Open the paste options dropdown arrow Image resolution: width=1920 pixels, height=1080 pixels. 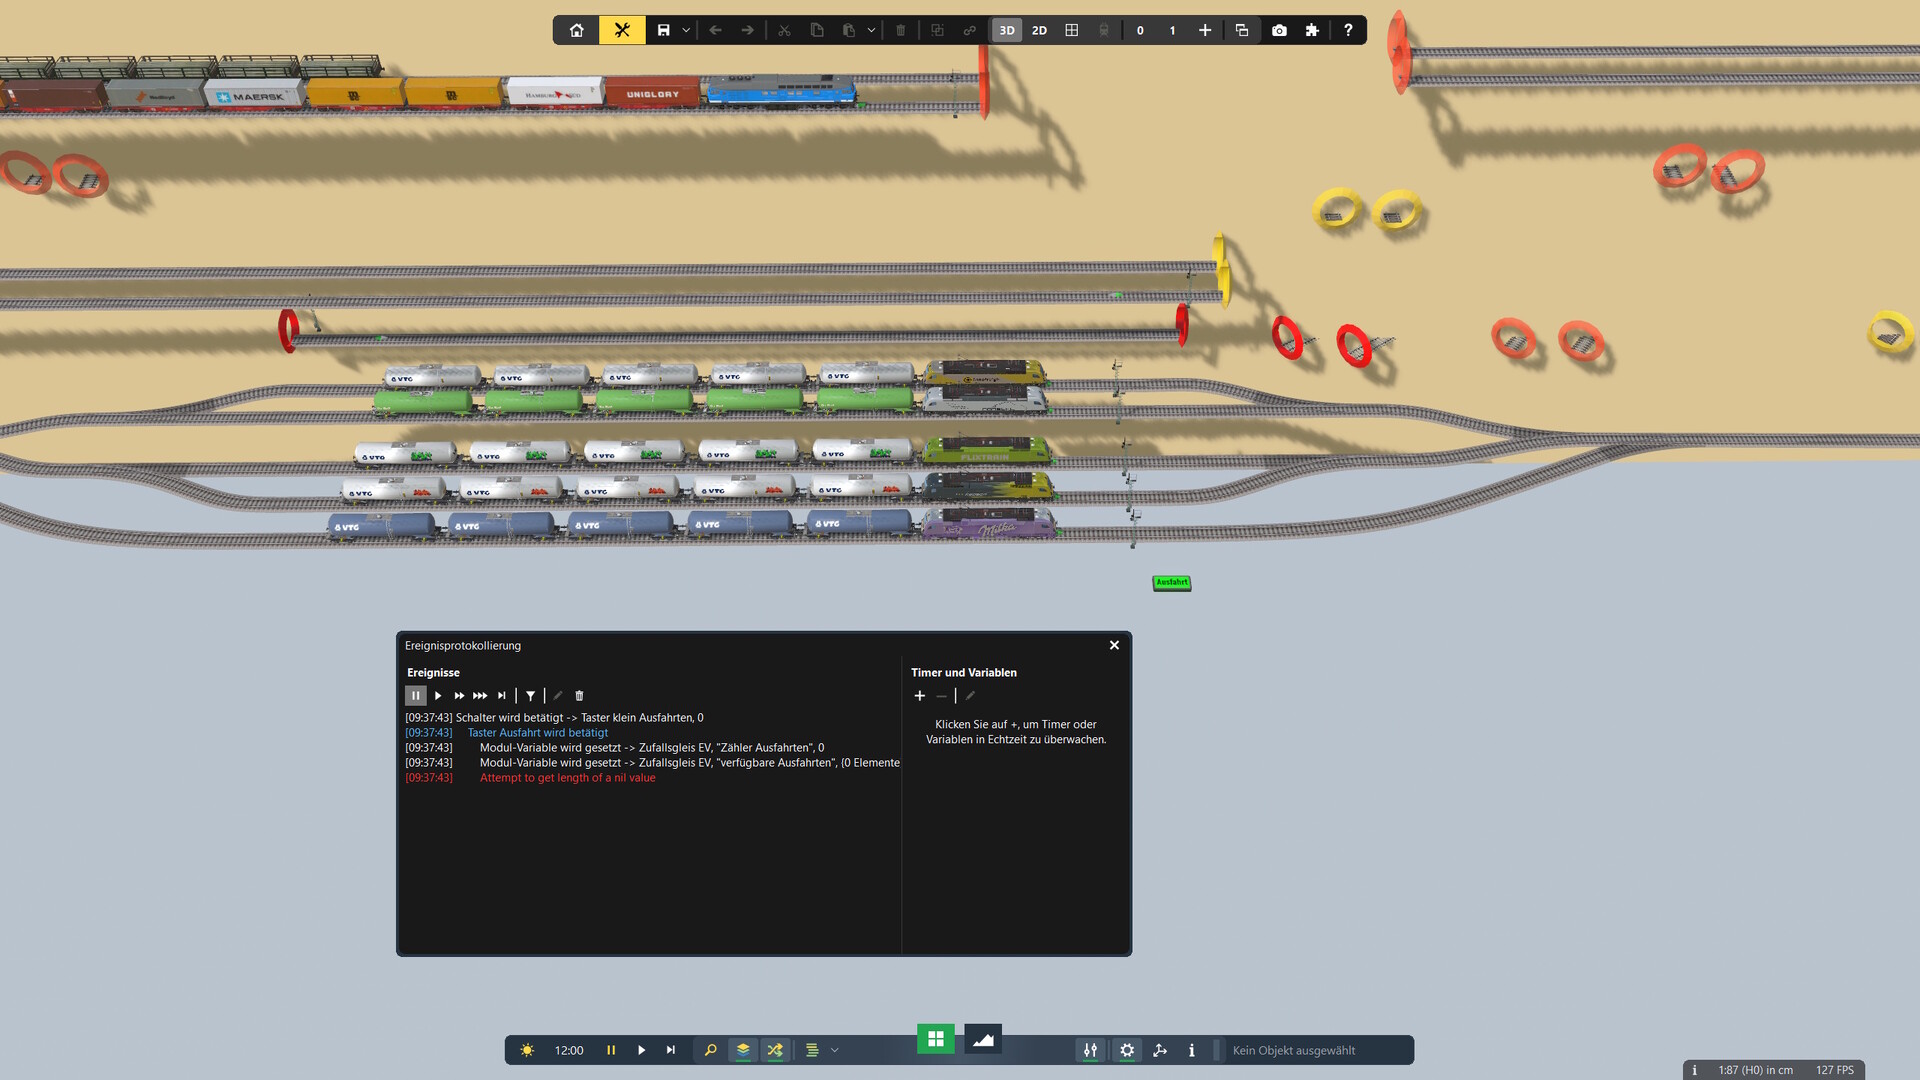point(871,30)
